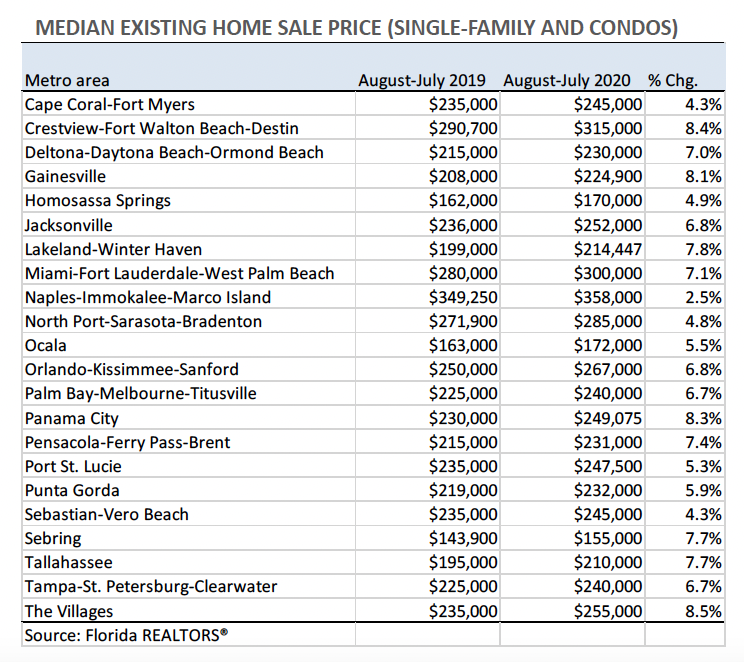Screen dimensions: 744x662
Task: Select Lakeland-Winter Haven's $214,447 value
Action: (608, 249)
